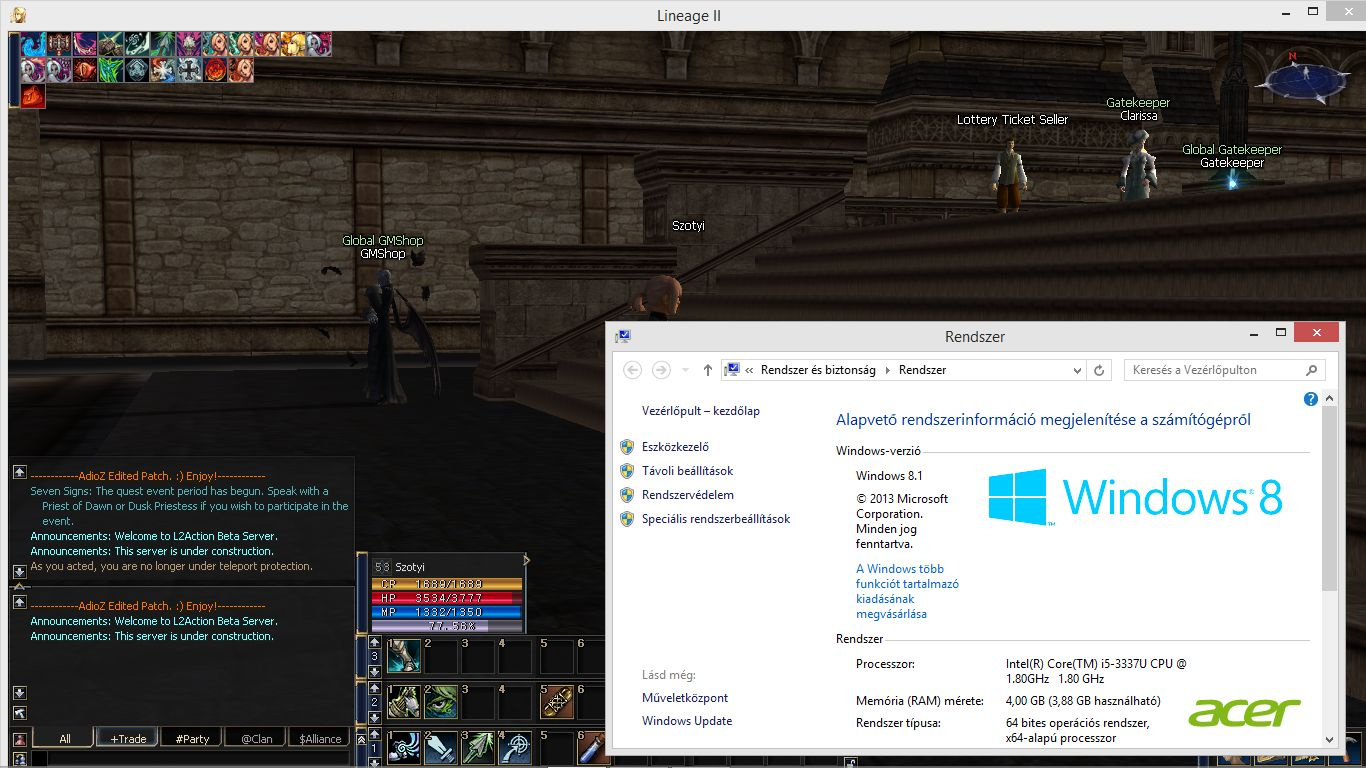Screen dimensions: 1366x768
Task: Collapse the extra shortcut bars with the double chevron
Action: point(361,739)
